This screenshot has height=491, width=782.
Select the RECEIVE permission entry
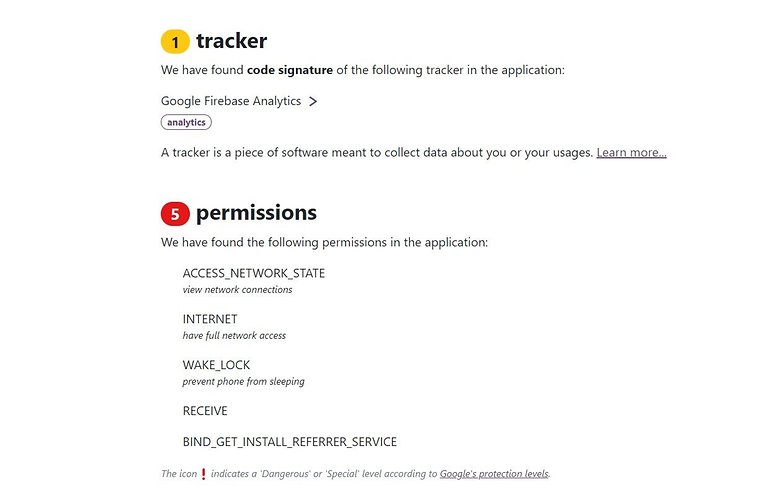click(x=205, y=411)
